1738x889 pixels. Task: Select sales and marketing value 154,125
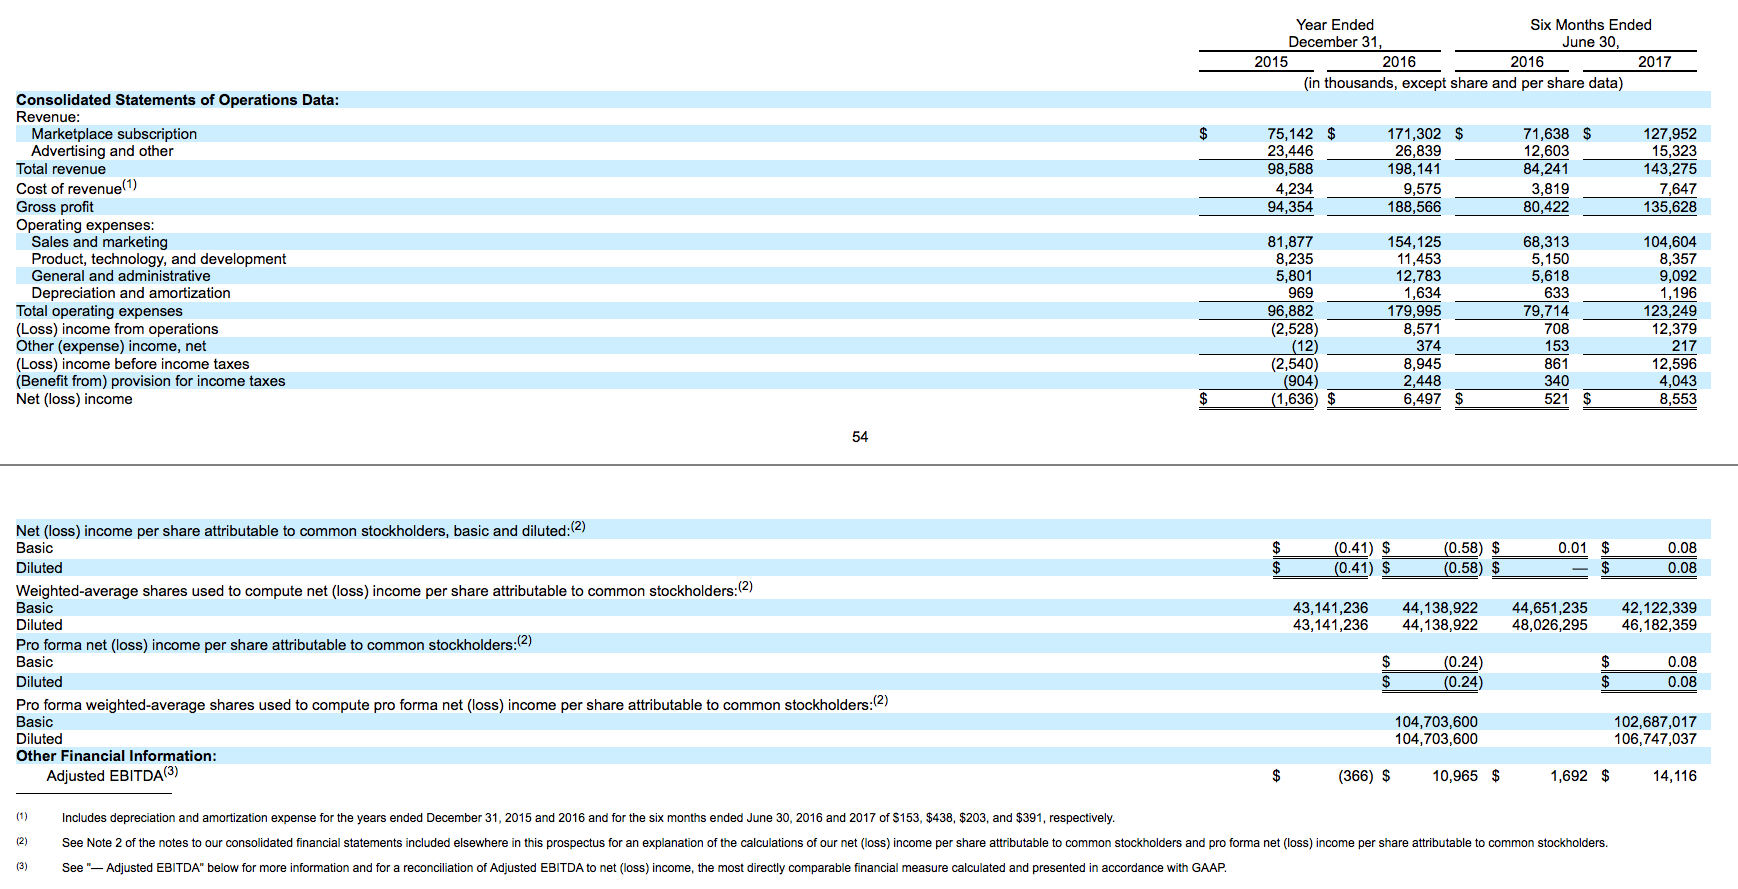click(x=1414, y=242)
